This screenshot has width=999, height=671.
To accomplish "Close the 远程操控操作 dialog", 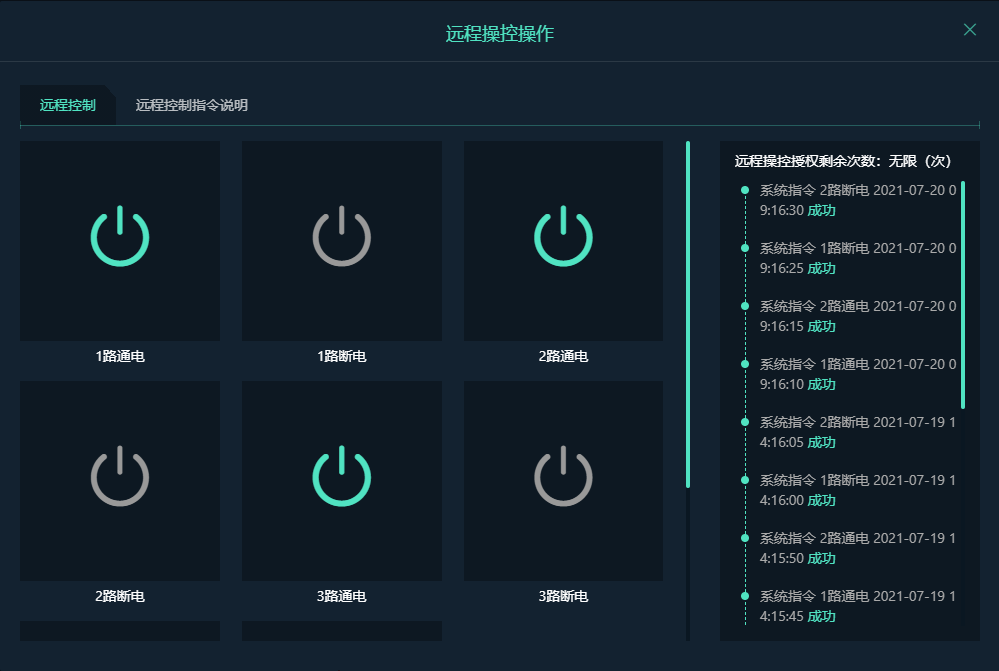I will (968, 29).
